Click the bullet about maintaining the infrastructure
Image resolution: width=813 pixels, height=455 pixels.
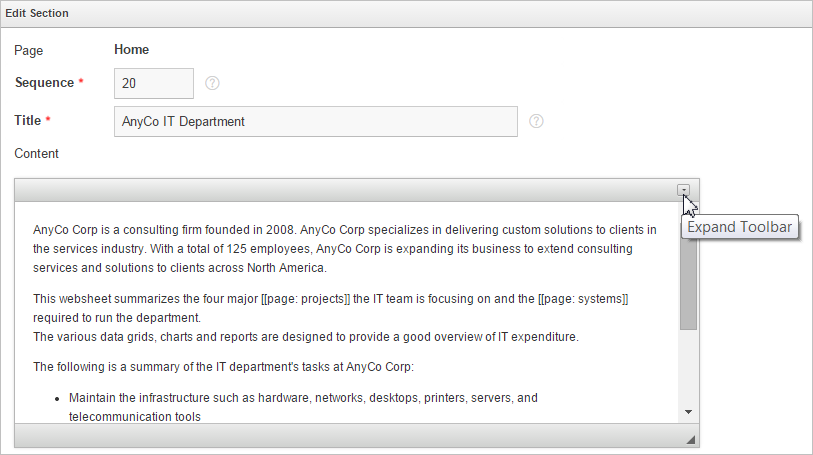pyautogui.click(x=303, y=407)
